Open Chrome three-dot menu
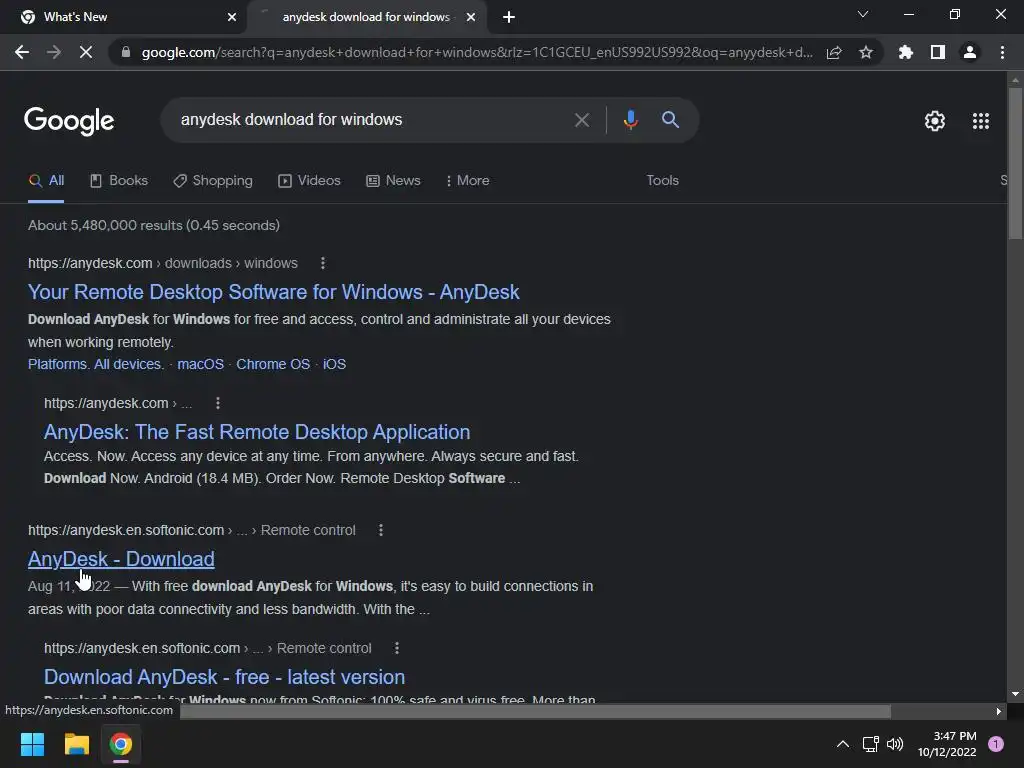 1002,52
